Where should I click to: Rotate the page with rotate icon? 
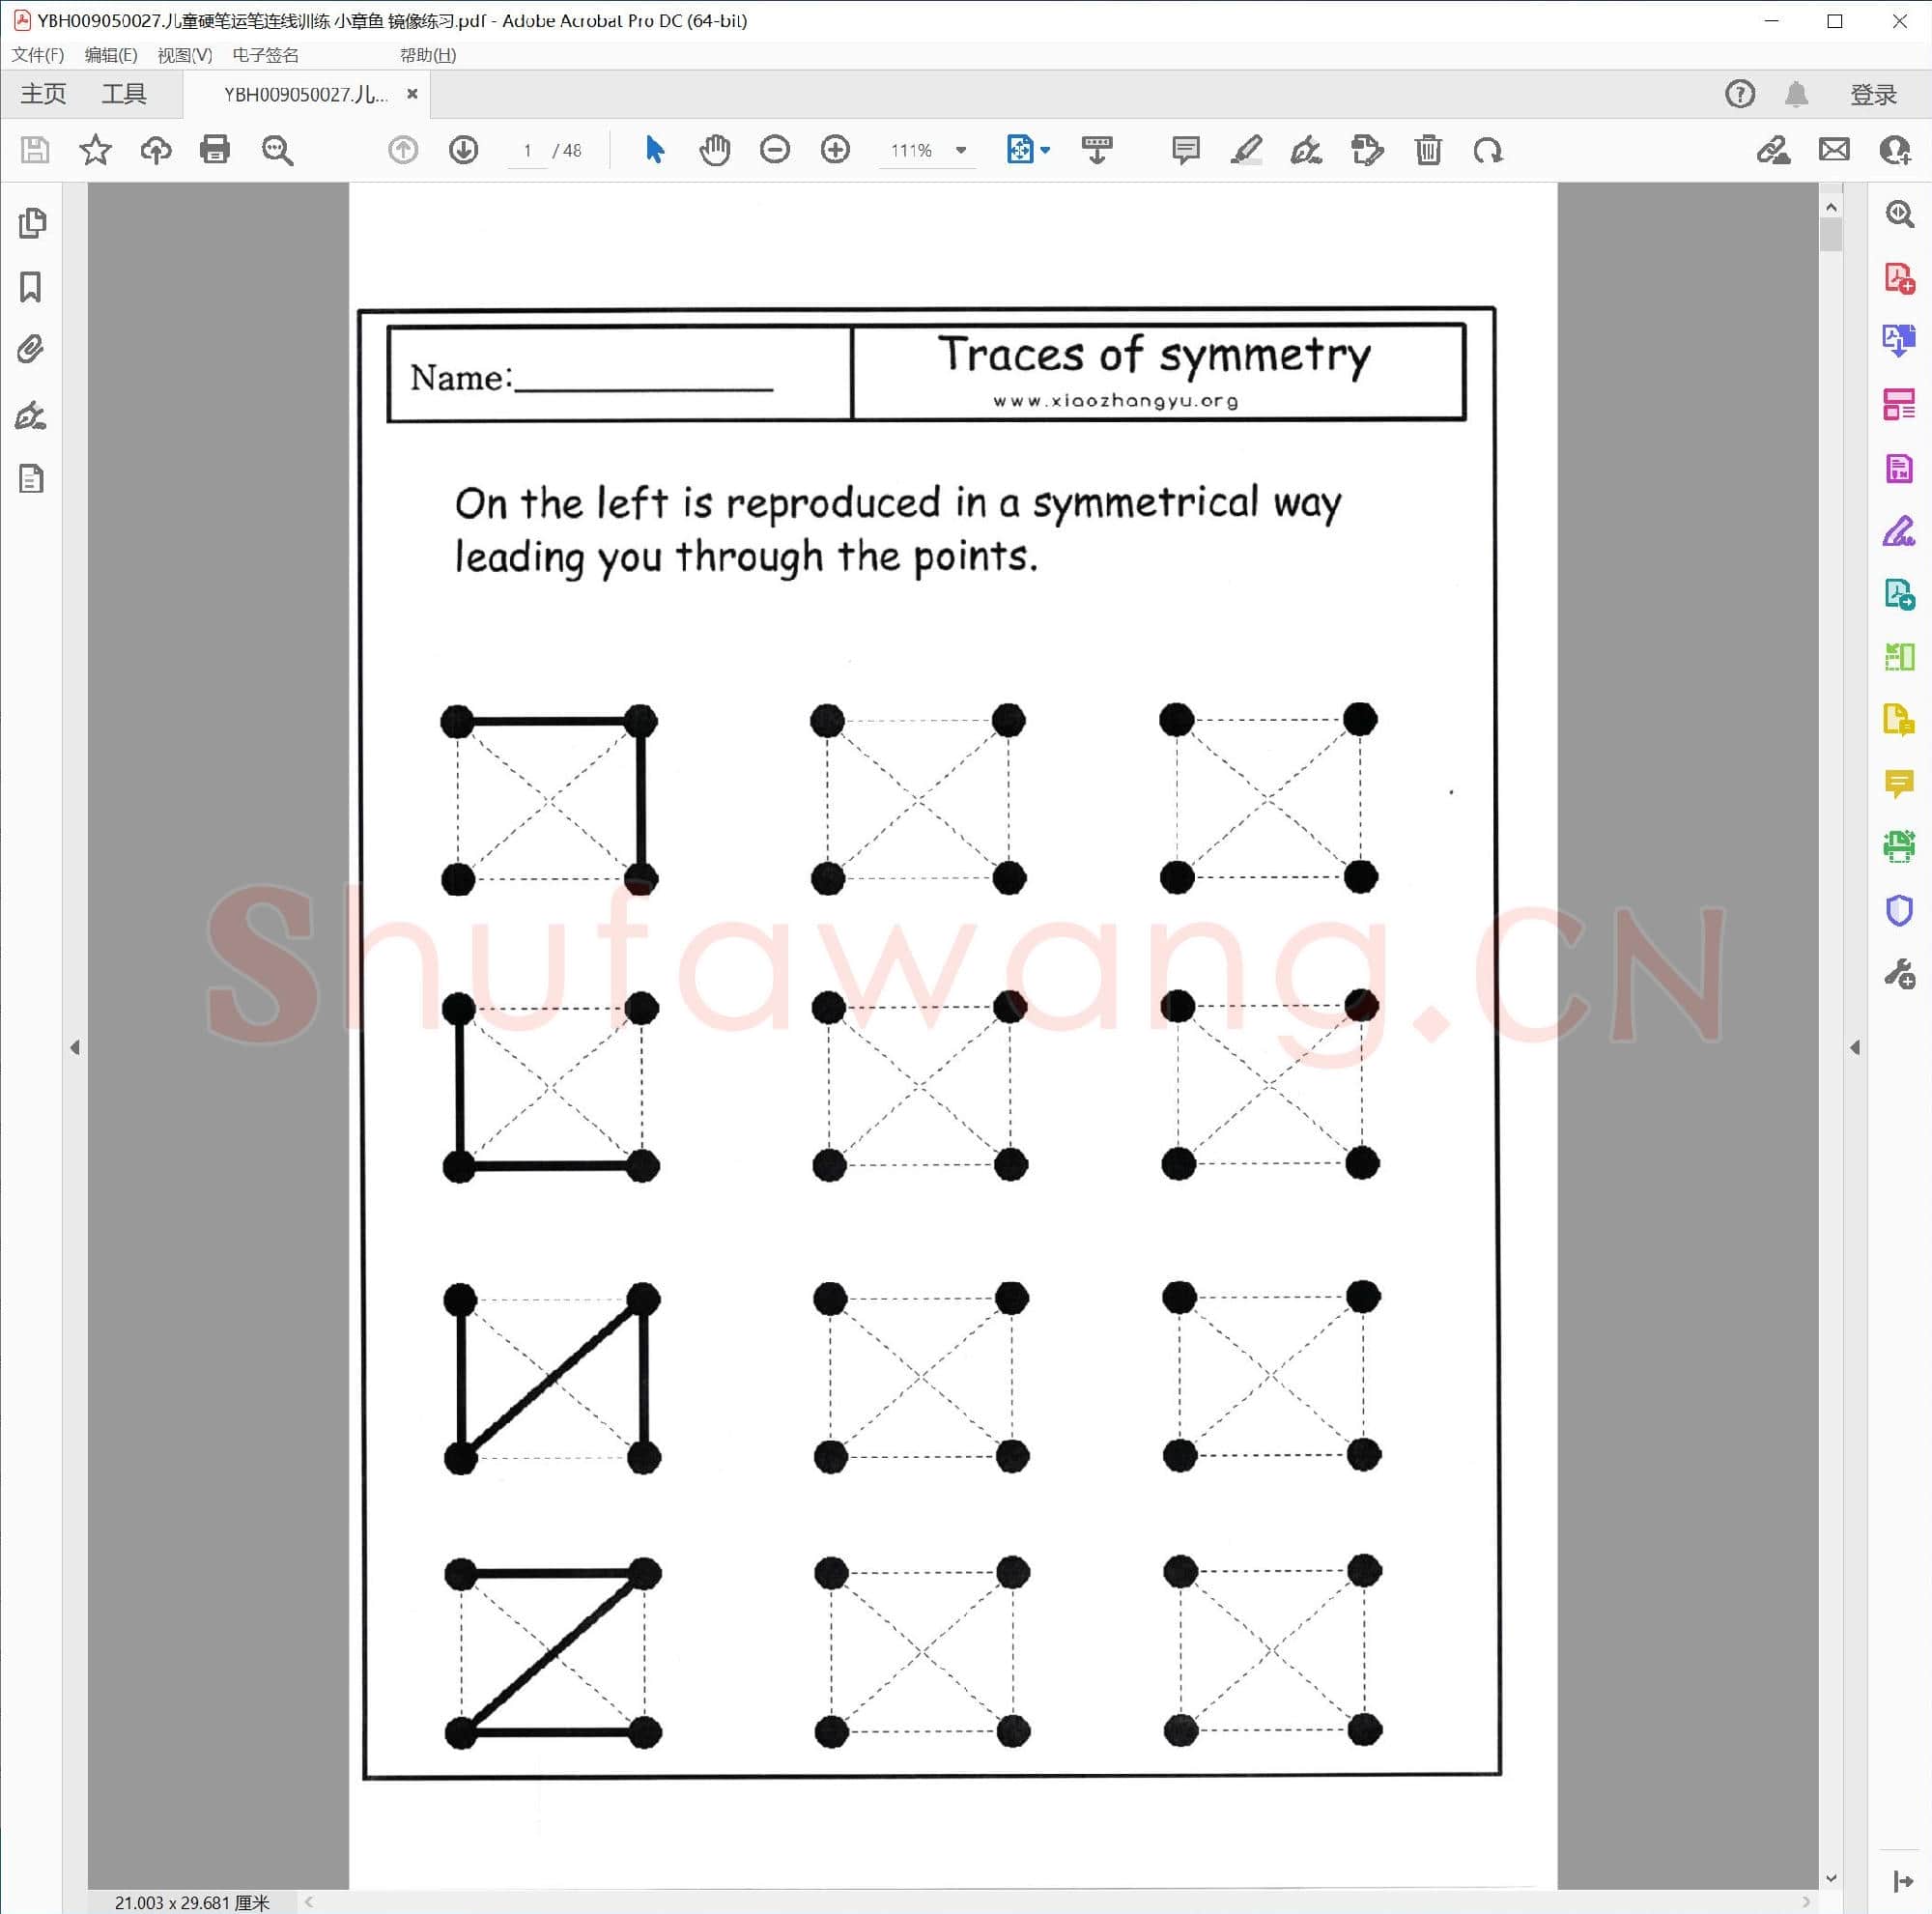1488,150
